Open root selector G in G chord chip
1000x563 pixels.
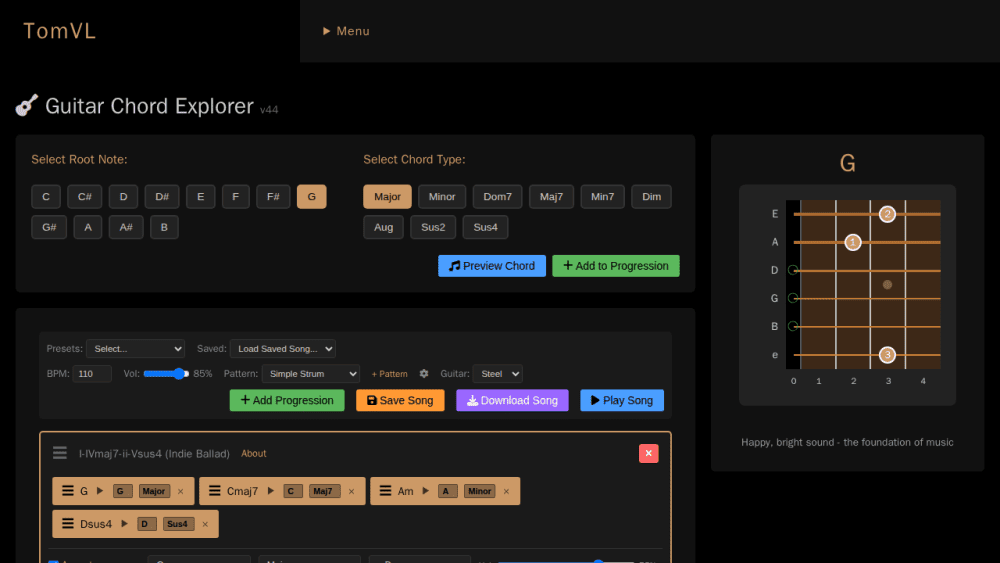122,491
